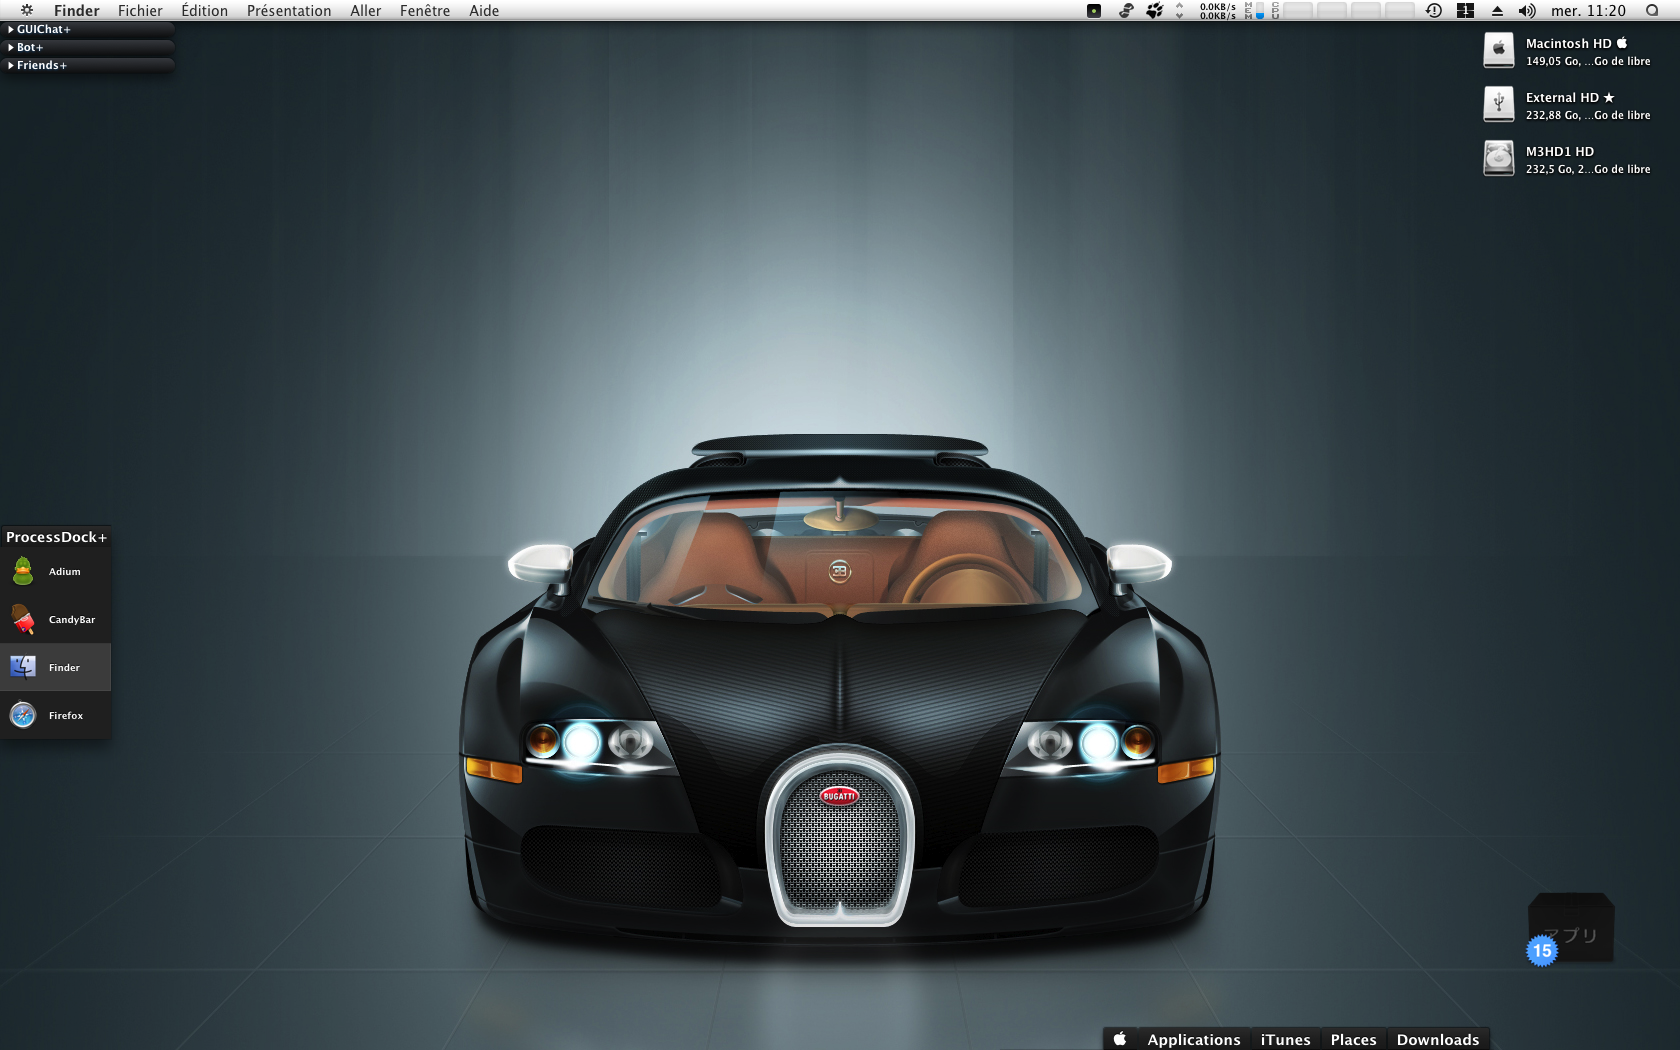Click the green-dot square menu bar icon
The width and height of the screenshot is (1680, 1050).
pos(1094,11)
